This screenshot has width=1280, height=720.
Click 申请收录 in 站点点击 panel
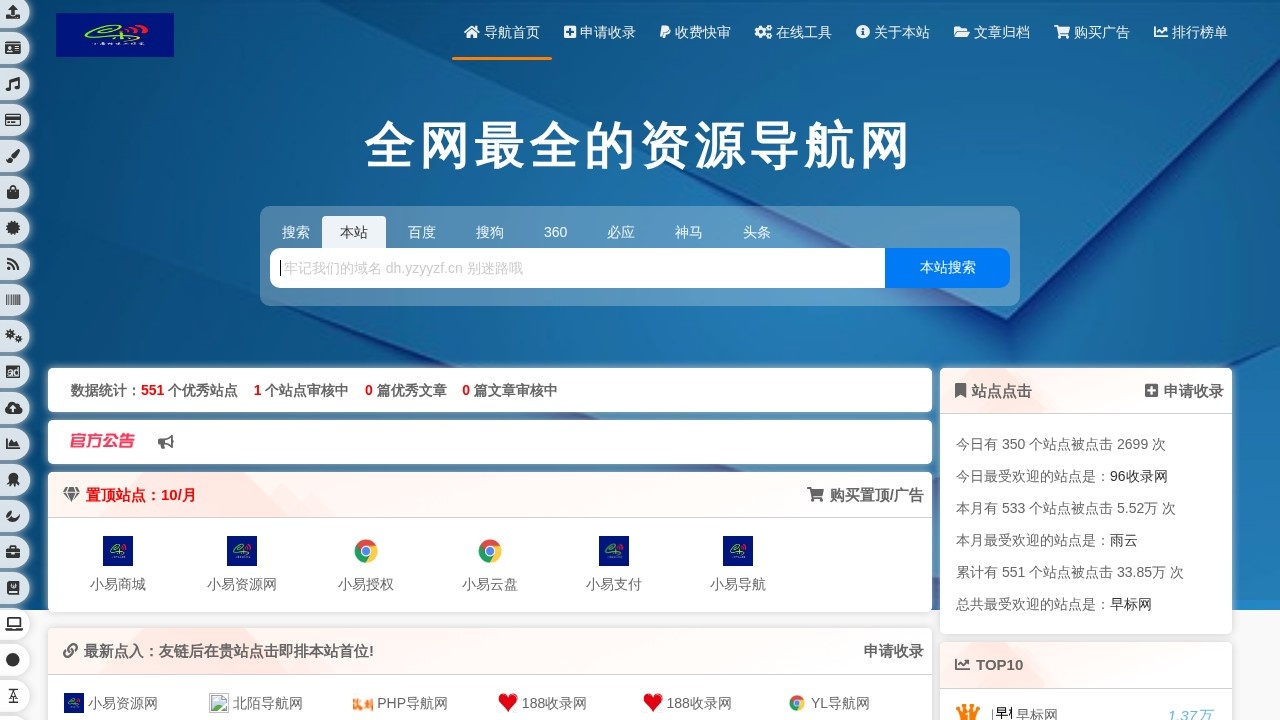coord(1184,391)
